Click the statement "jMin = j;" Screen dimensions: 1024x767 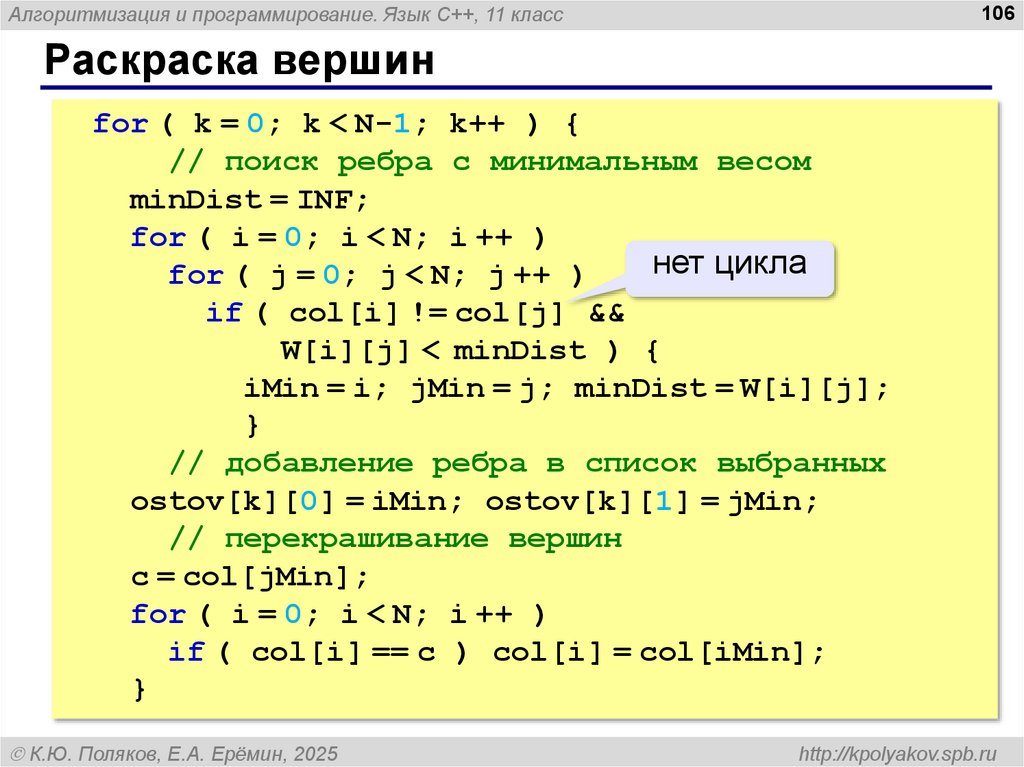click(482, 389)
